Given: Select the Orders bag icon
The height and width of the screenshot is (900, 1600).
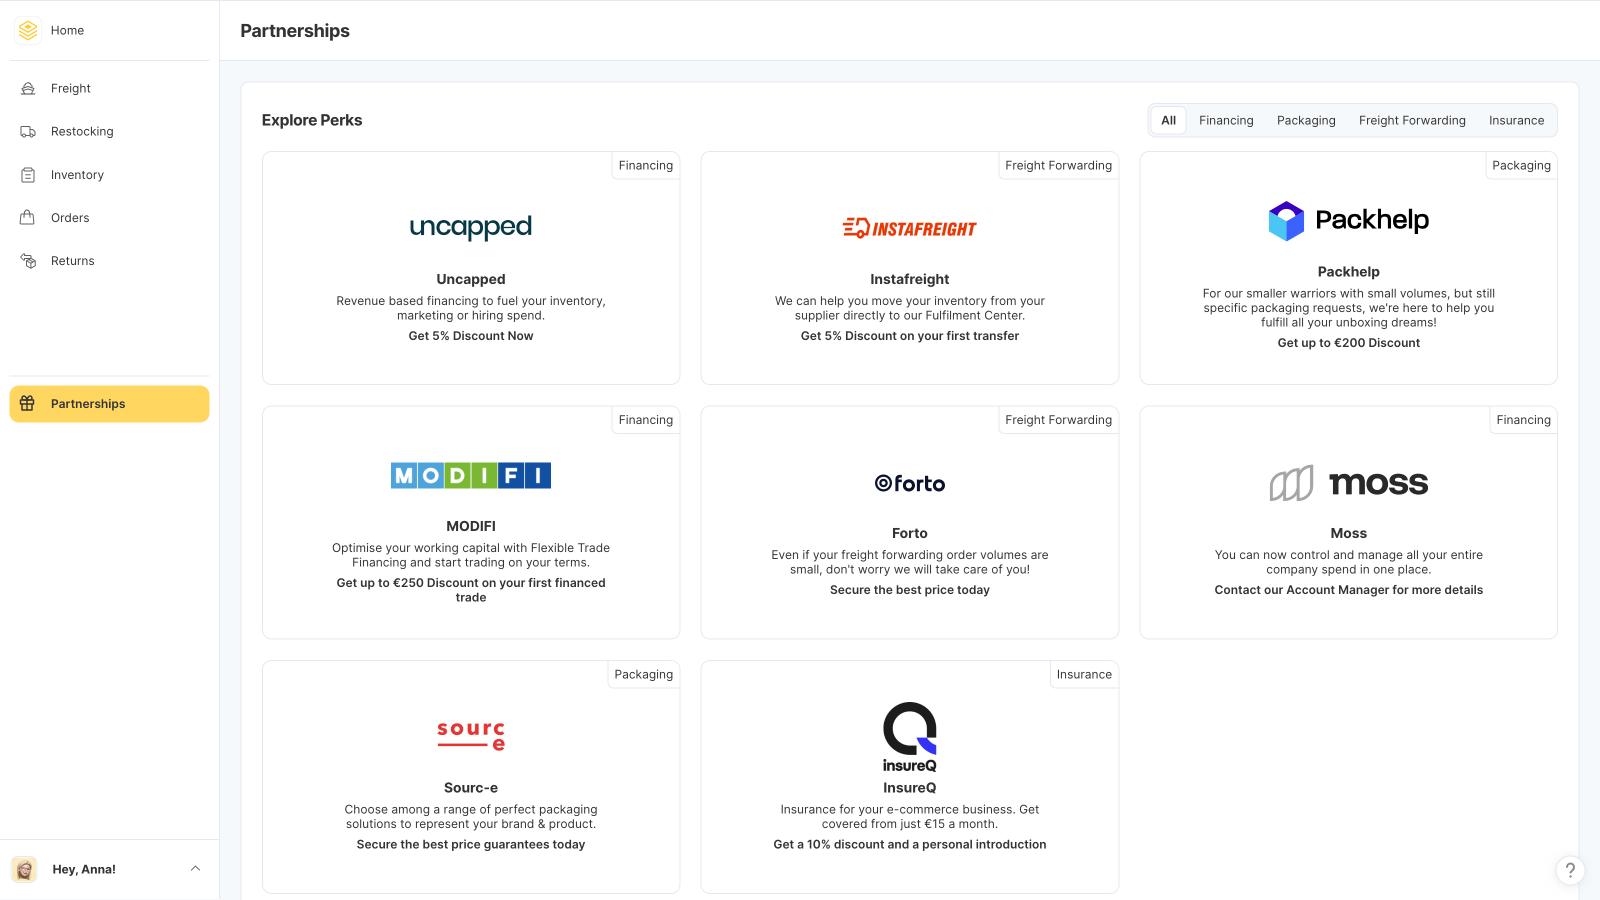Looking at the screenshot, I should 27,217.
